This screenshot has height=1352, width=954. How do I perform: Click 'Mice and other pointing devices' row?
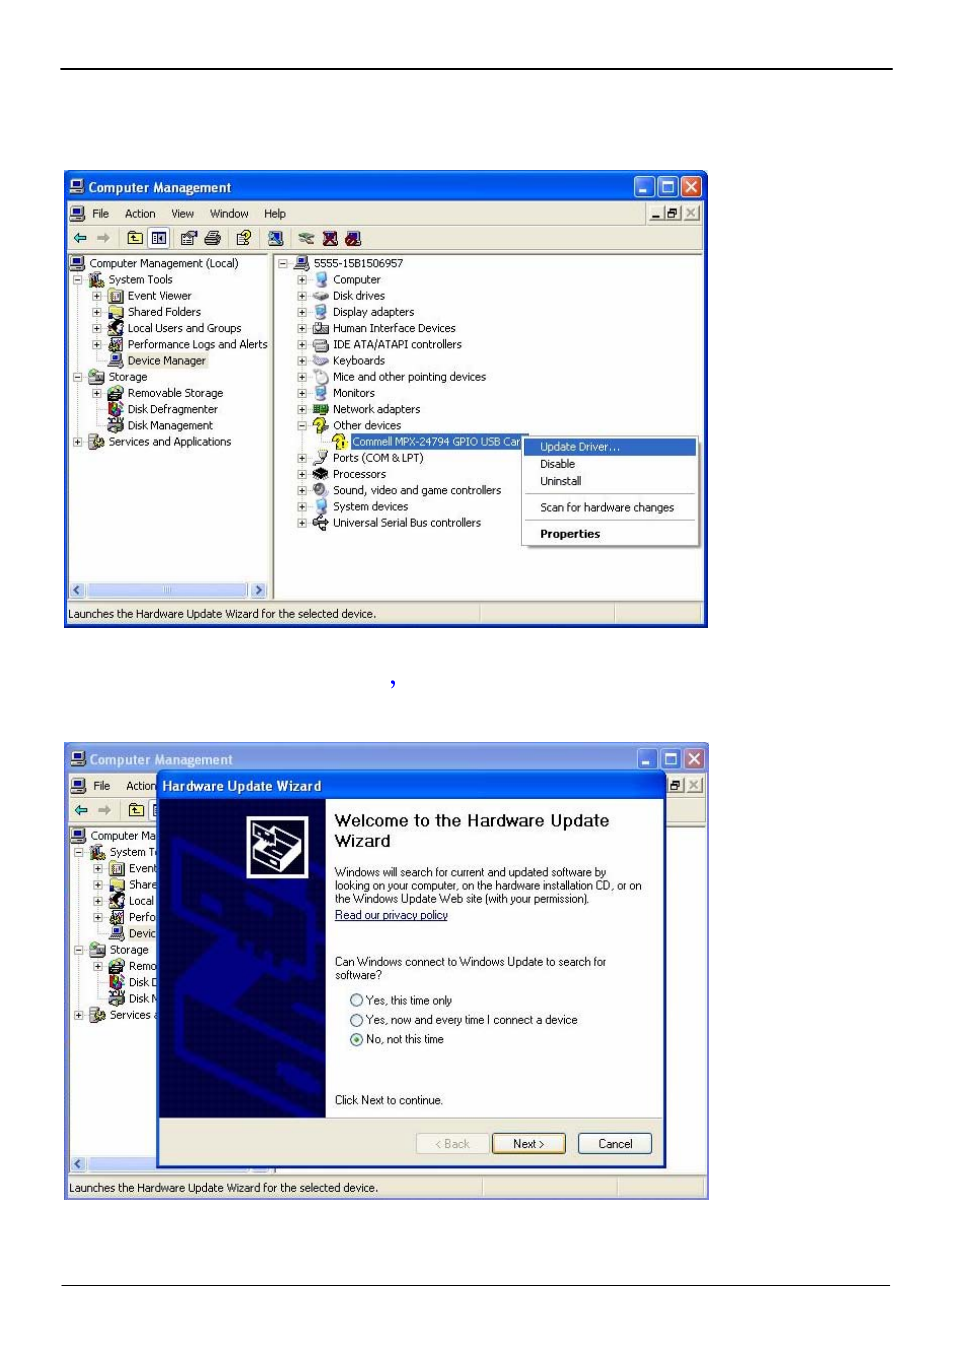[x=409, y=377]
